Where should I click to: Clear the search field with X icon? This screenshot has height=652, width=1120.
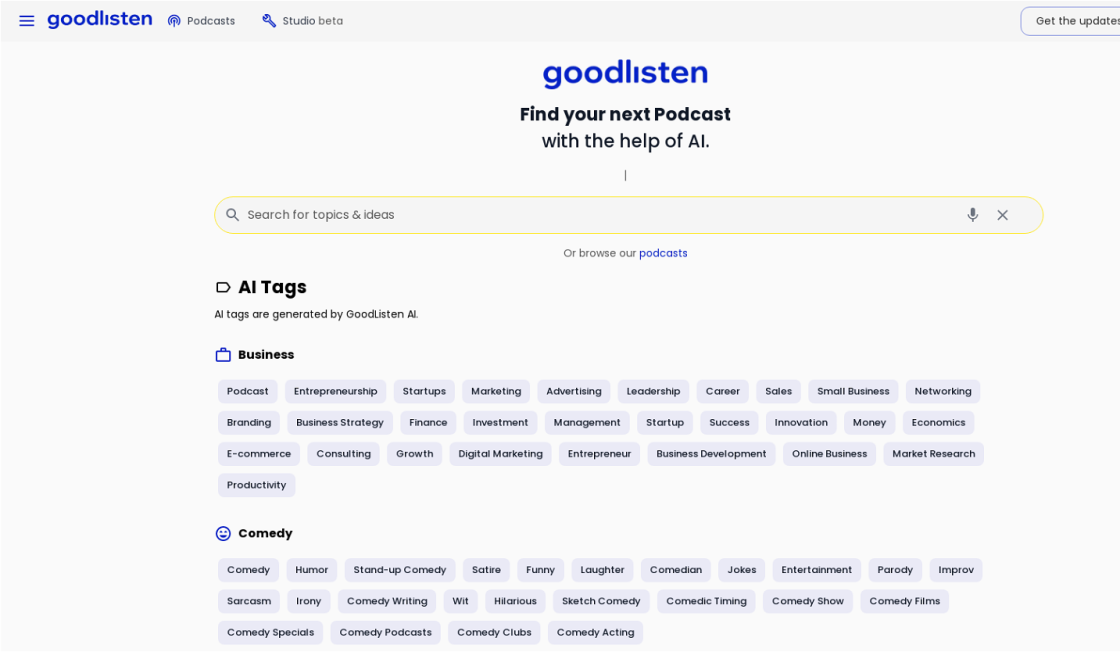point(1002,215)
